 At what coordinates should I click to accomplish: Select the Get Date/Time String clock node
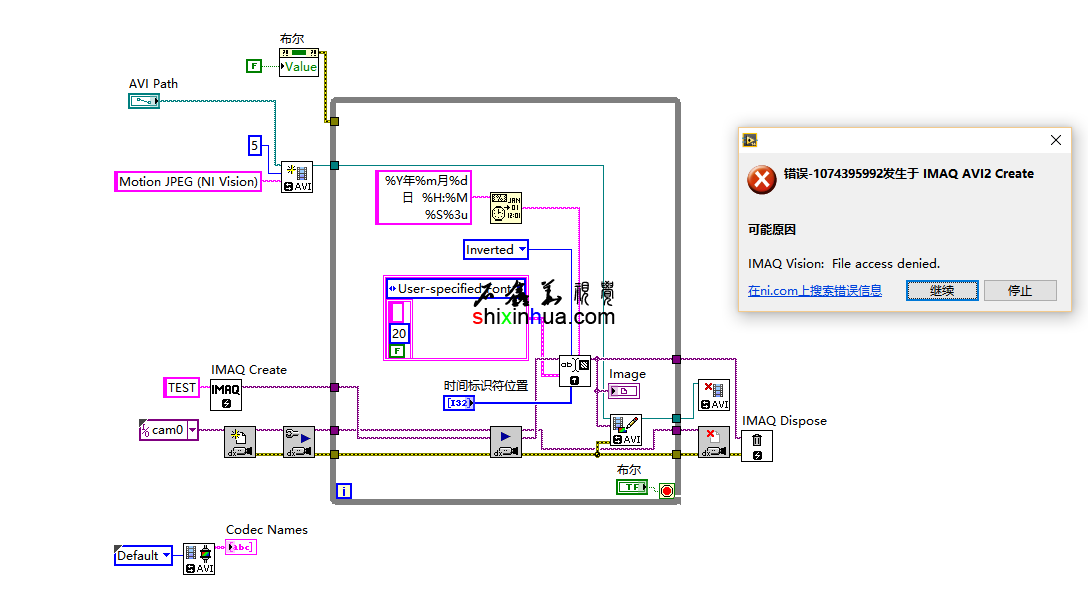pyautogui.click(x=506, y=207)
